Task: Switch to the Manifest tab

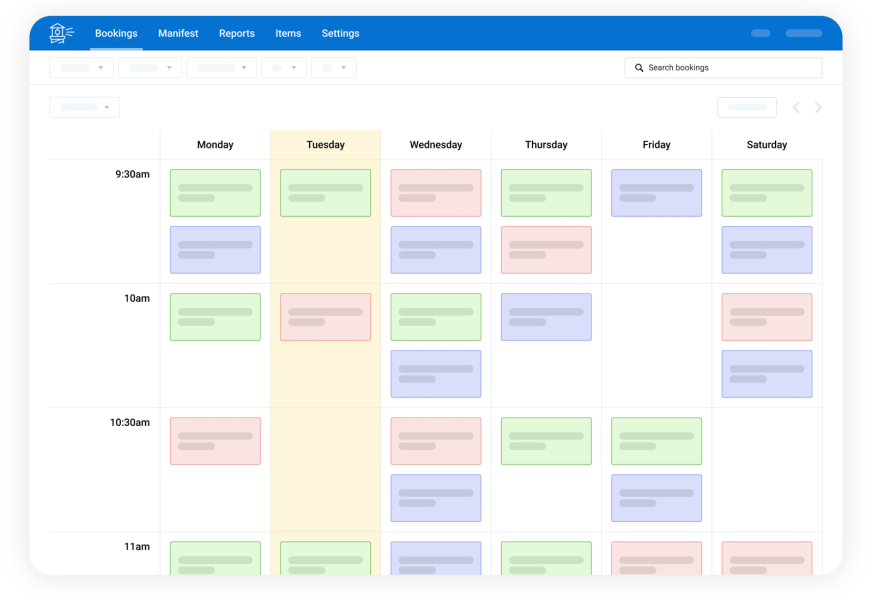Action: click(178, 33)
